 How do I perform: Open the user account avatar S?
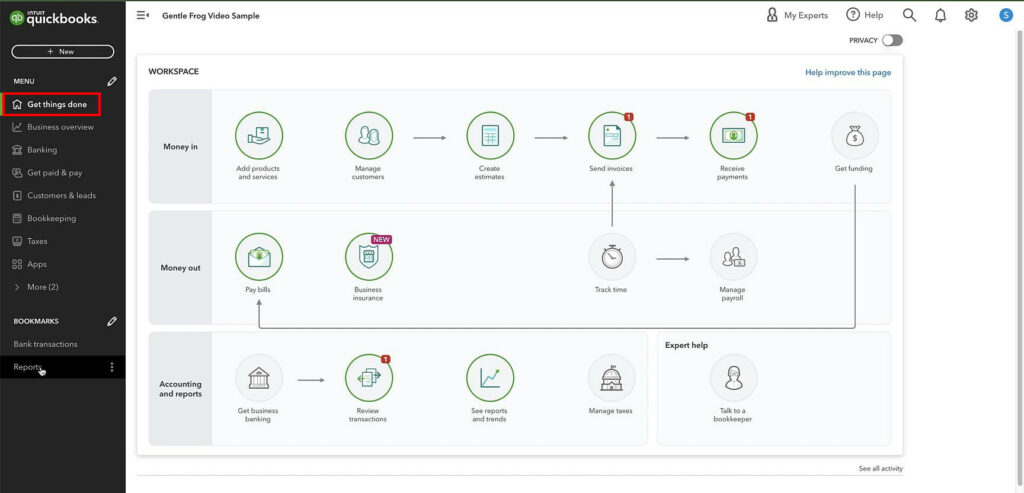pos(1006,15)
